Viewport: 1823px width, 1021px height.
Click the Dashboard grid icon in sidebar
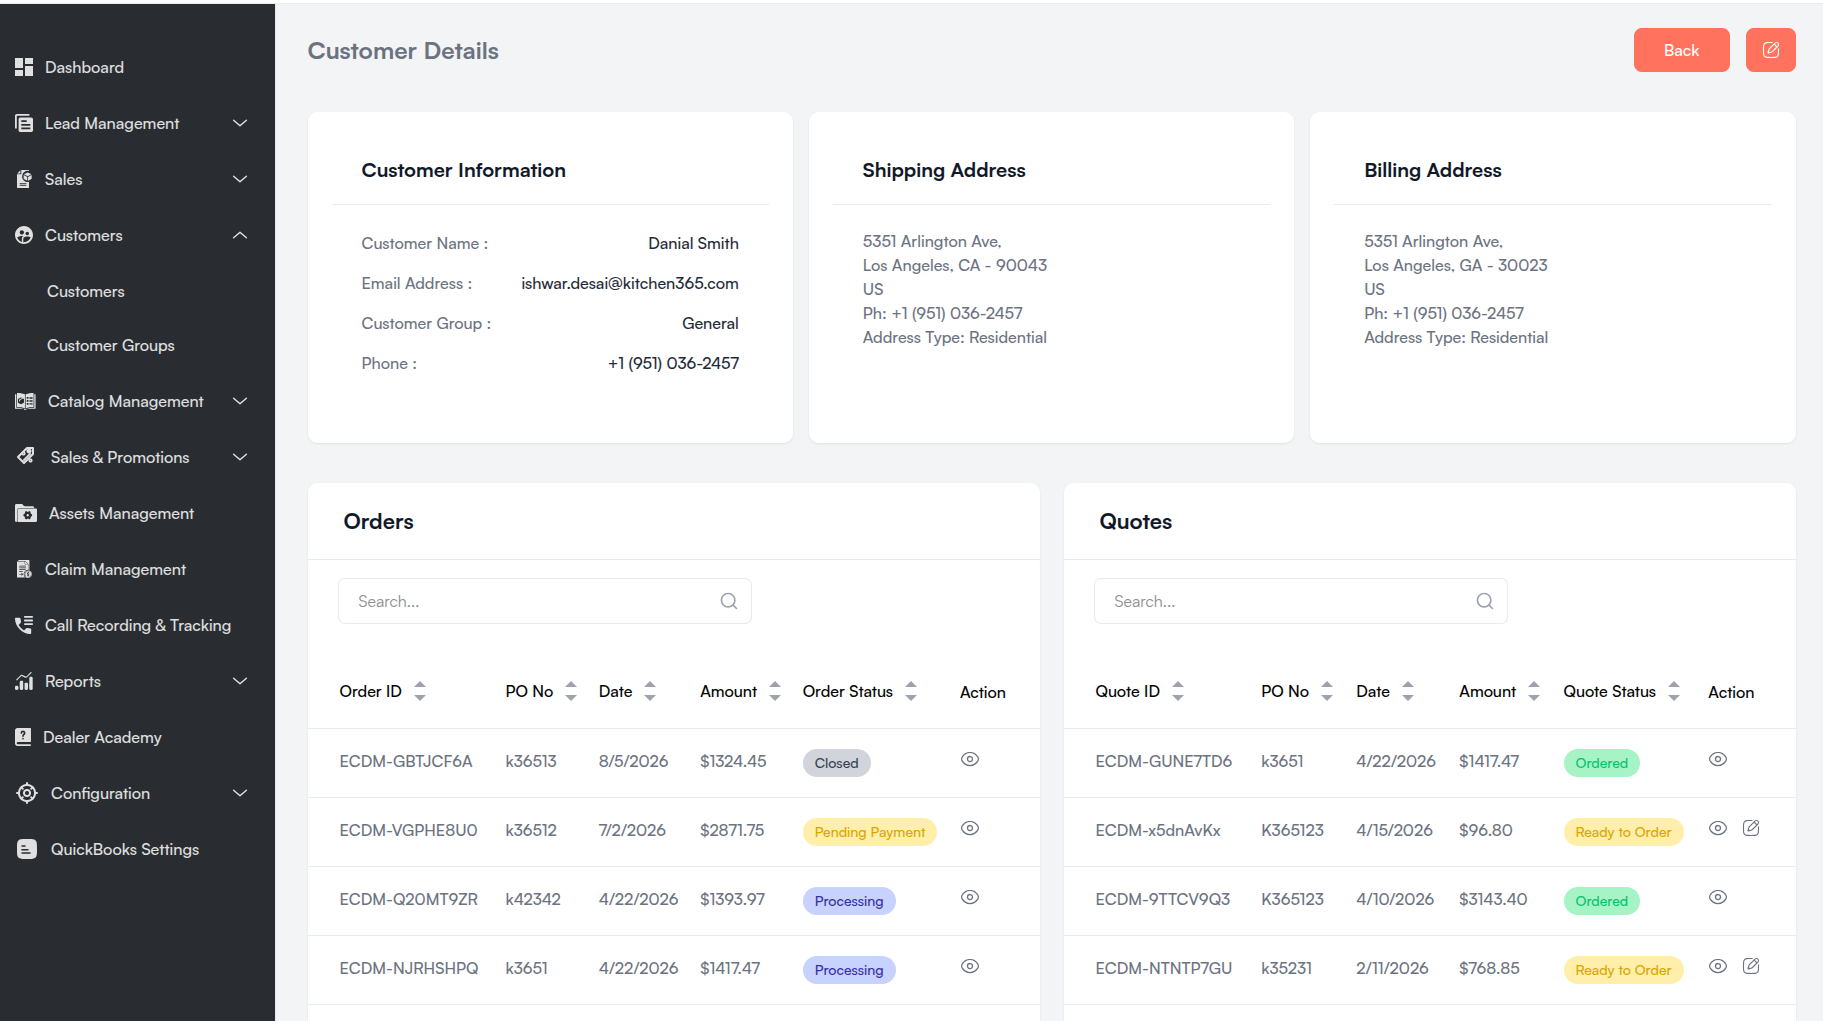pyautogui.click(x=24, y=67)
